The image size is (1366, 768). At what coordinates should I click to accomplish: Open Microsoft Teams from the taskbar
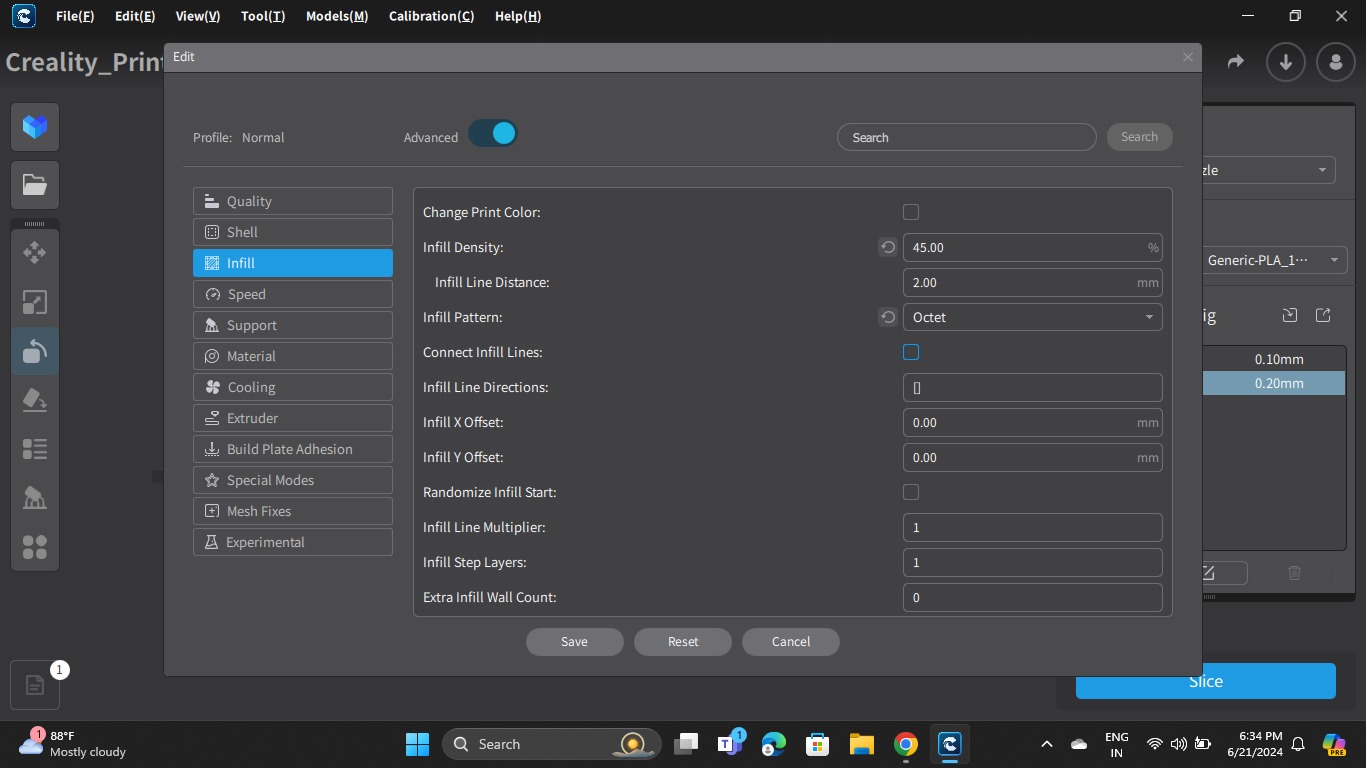(729, 743)
